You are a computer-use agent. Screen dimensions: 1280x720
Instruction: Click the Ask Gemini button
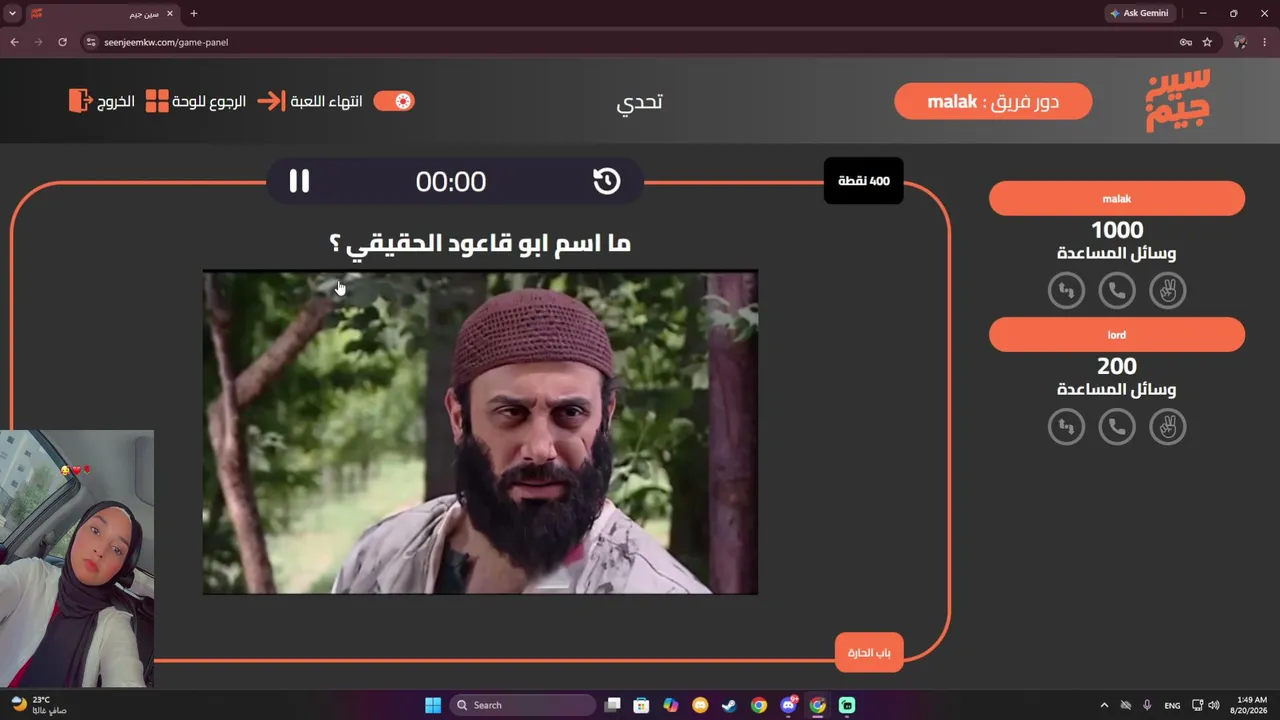[x=1139, y=13]
